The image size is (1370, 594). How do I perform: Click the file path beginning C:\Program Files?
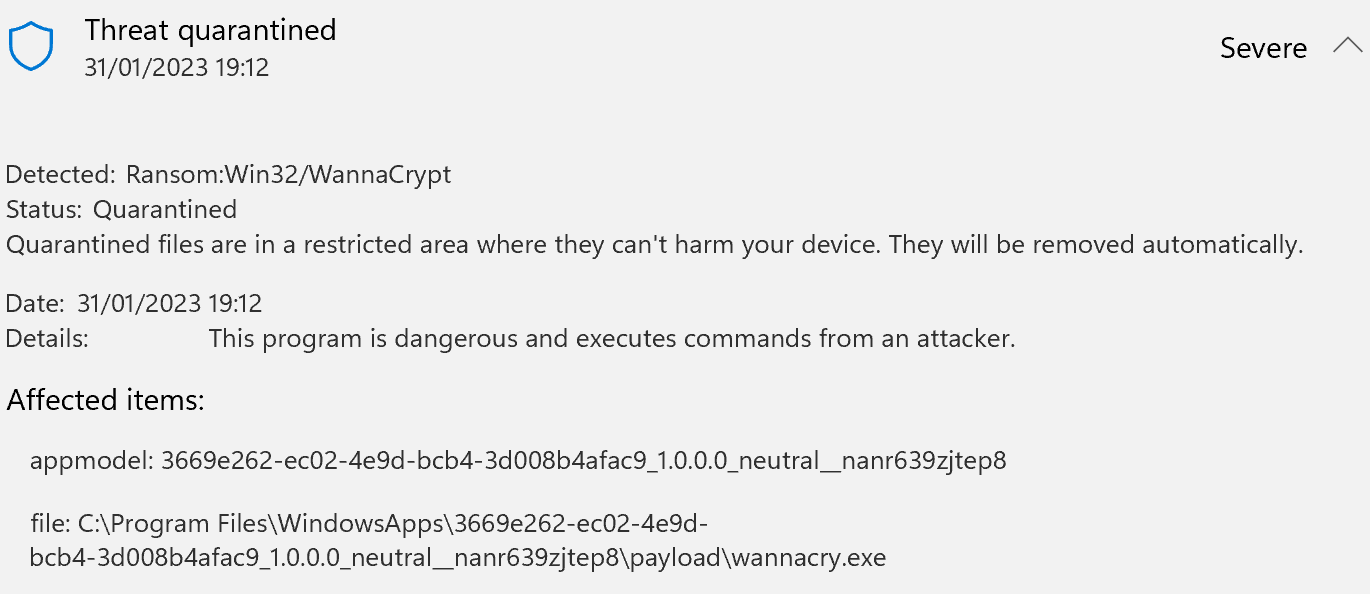[458, 540]
